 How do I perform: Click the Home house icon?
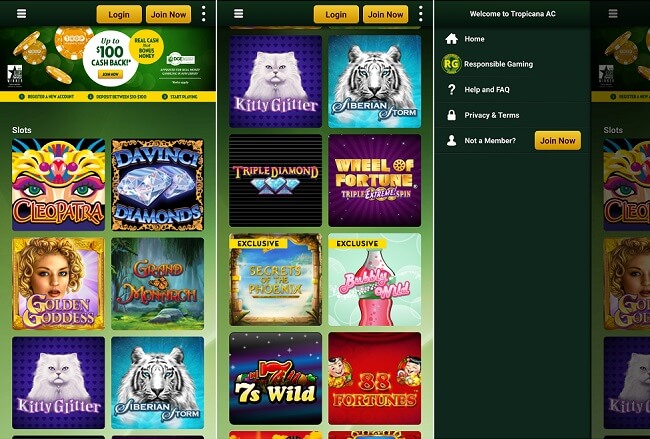coord(451,39)
